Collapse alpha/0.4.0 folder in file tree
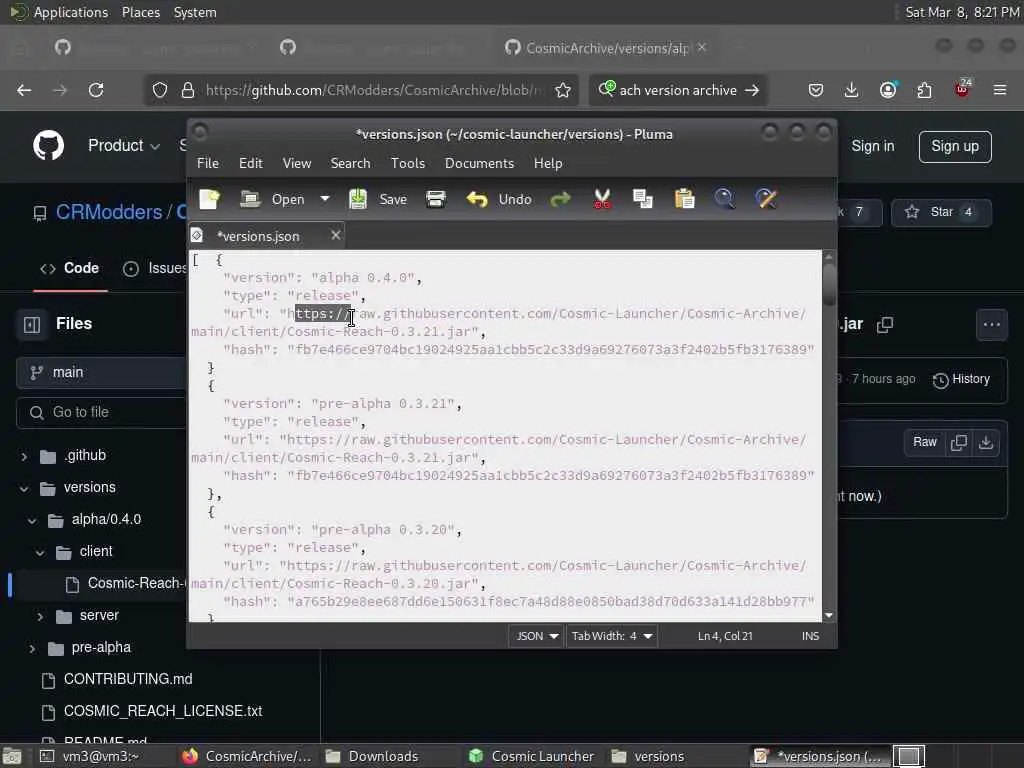Viewport: 1024px width, 768px height. click(32, 520)
